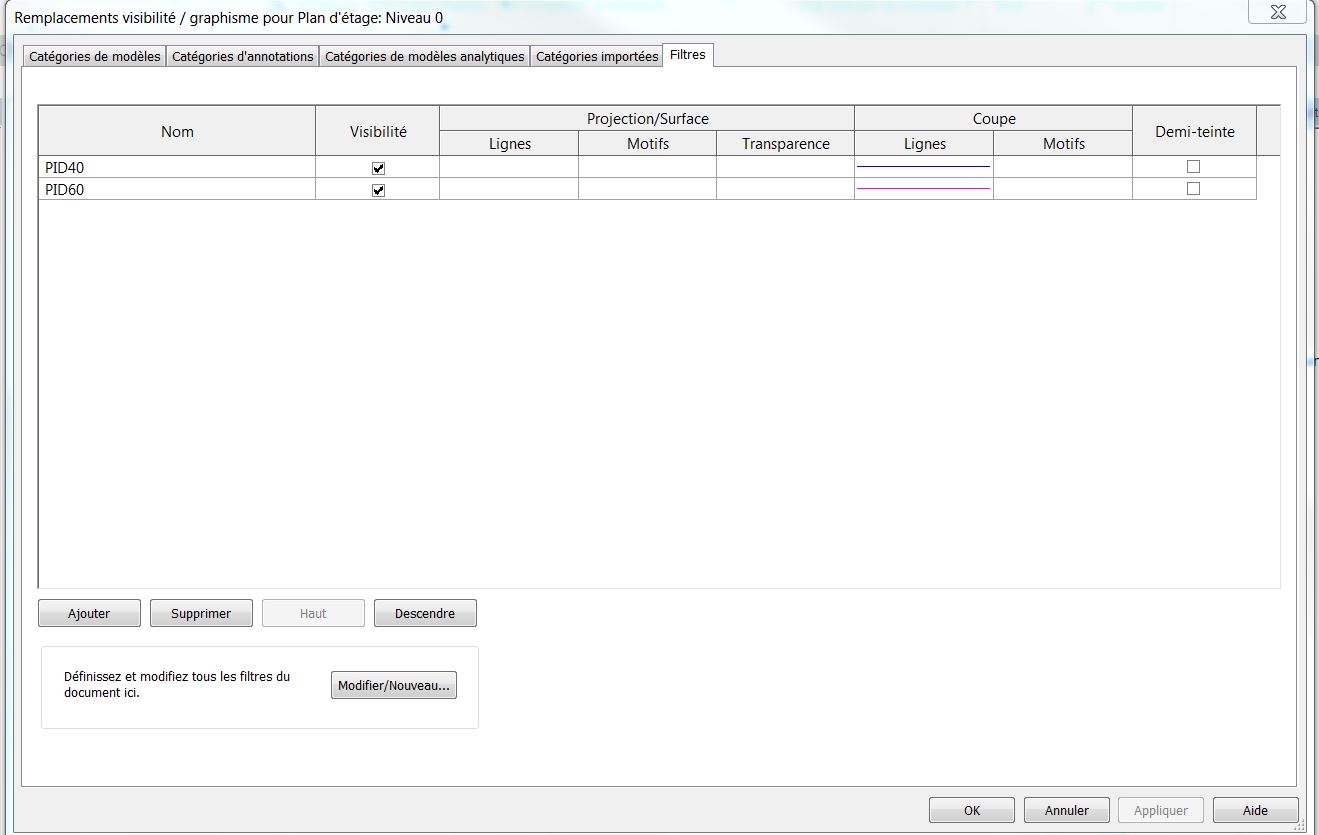The width and height of the screenshot is (1319, 835).
Task: Uncheck visibility for PID40 filter
Action: point(378,168)
